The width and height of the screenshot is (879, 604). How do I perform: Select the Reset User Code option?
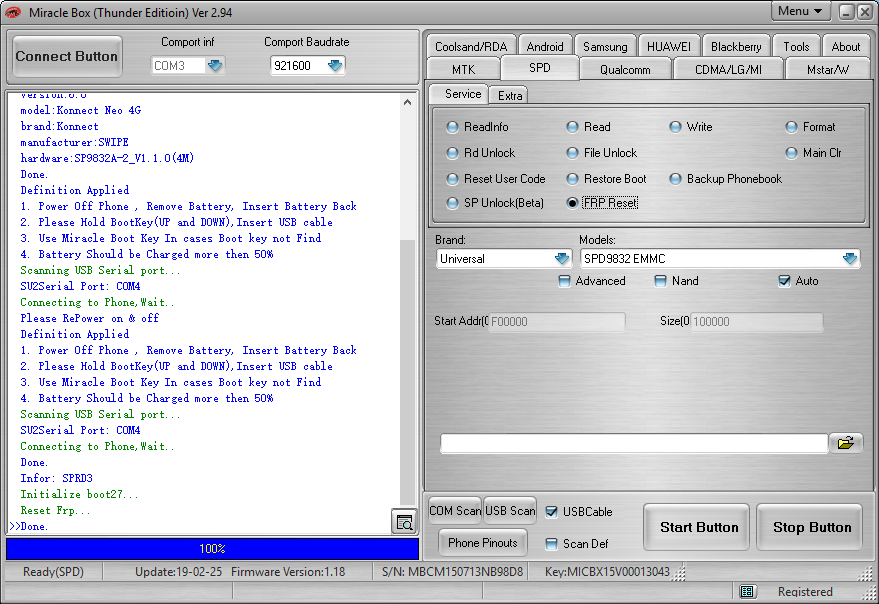pos(496,179)
